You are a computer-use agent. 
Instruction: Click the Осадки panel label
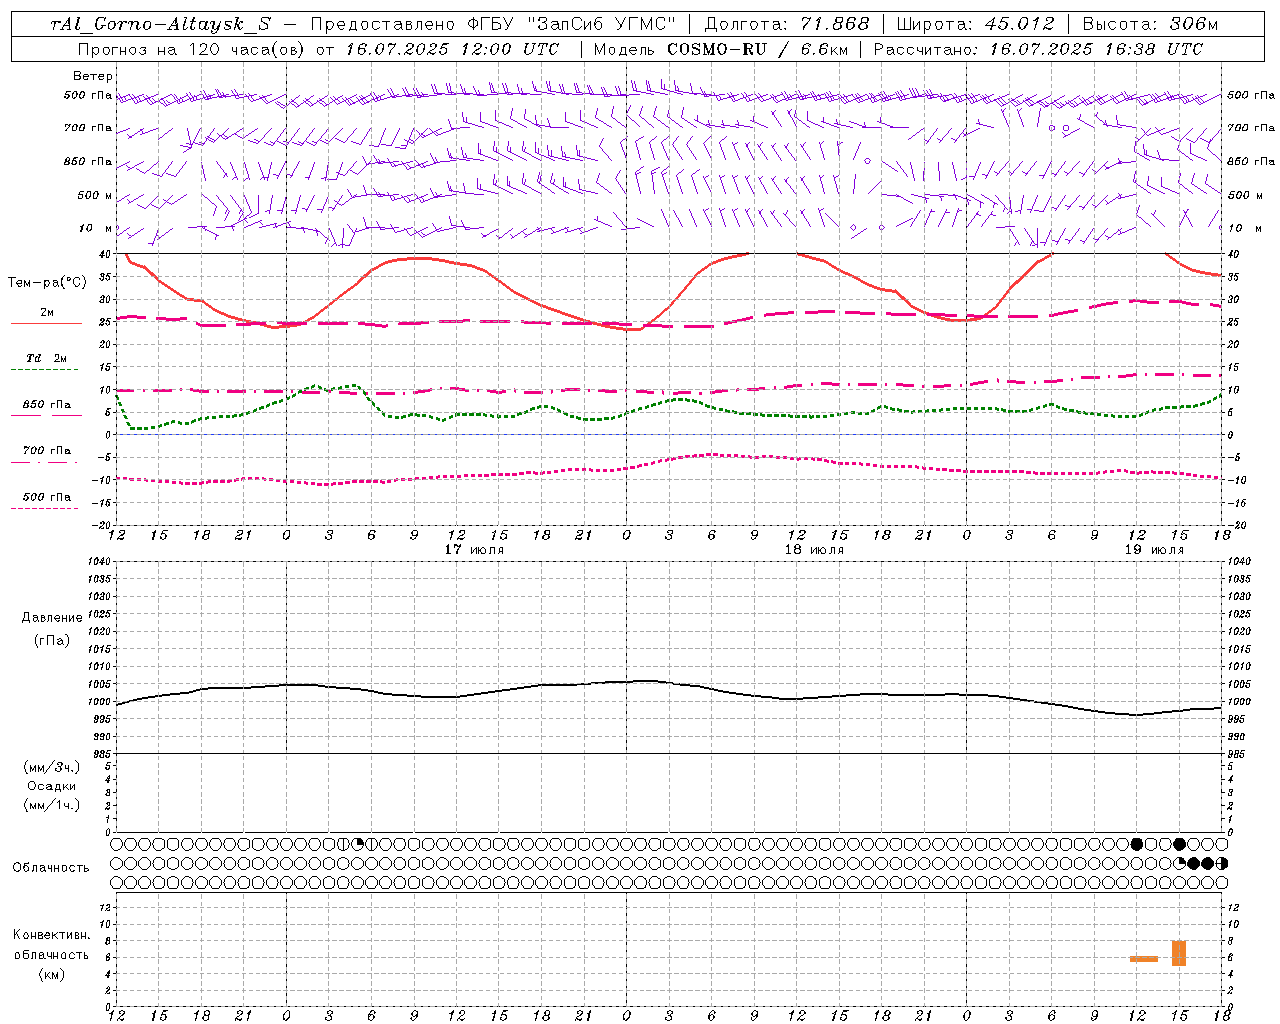pos(52,786)
